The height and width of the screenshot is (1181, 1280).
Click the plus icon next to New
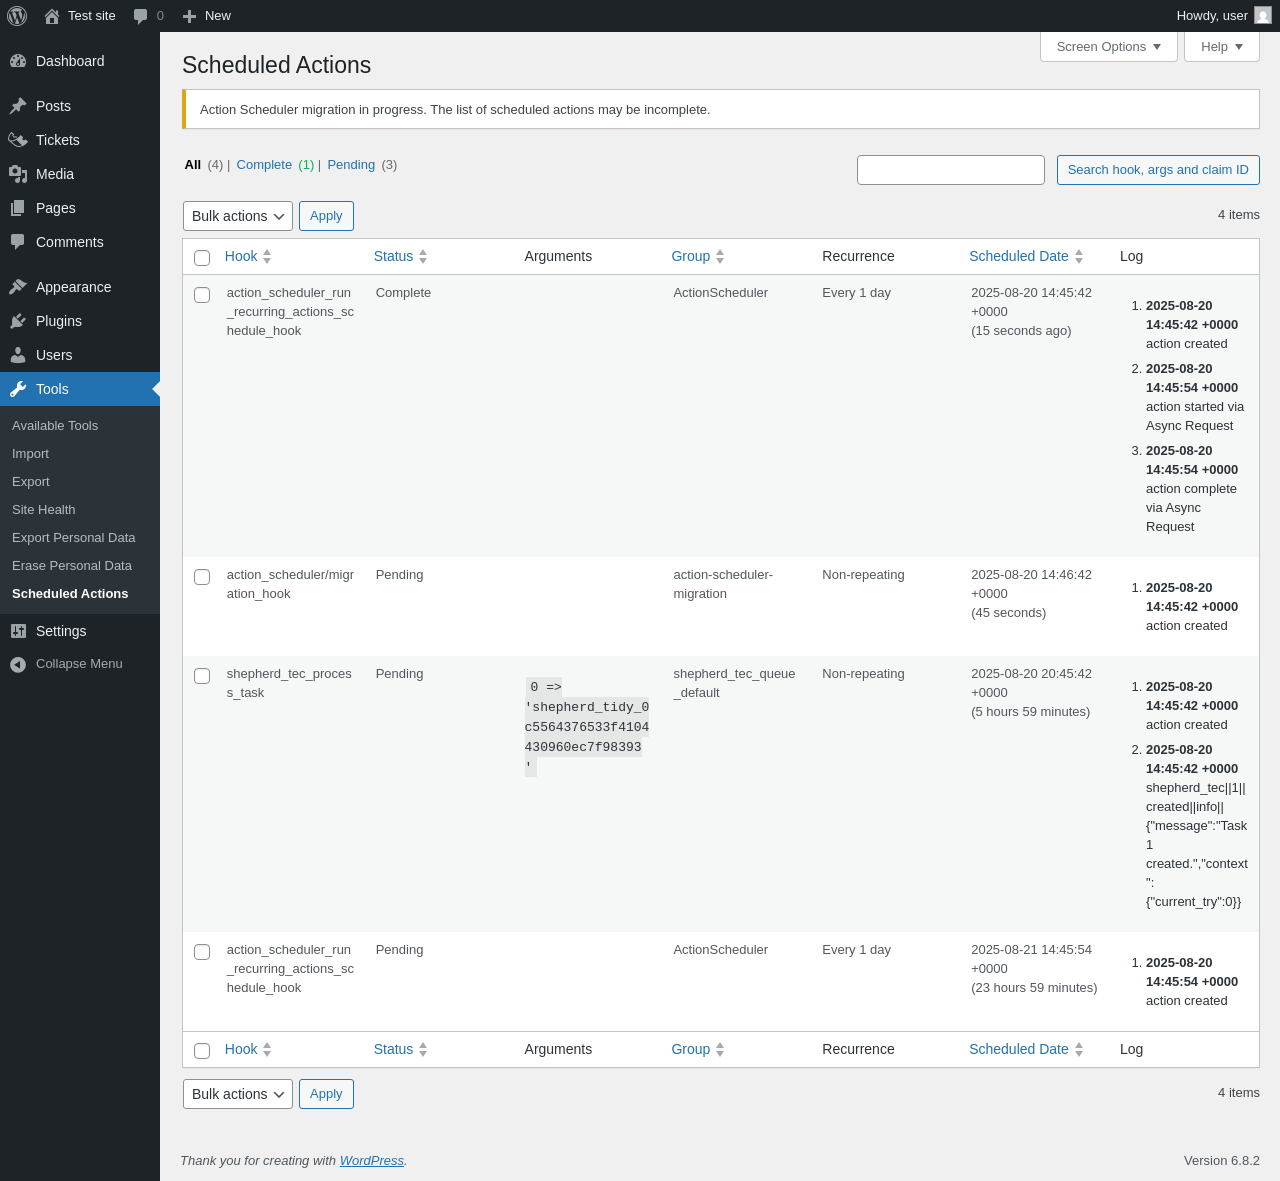tap(189, 16)
